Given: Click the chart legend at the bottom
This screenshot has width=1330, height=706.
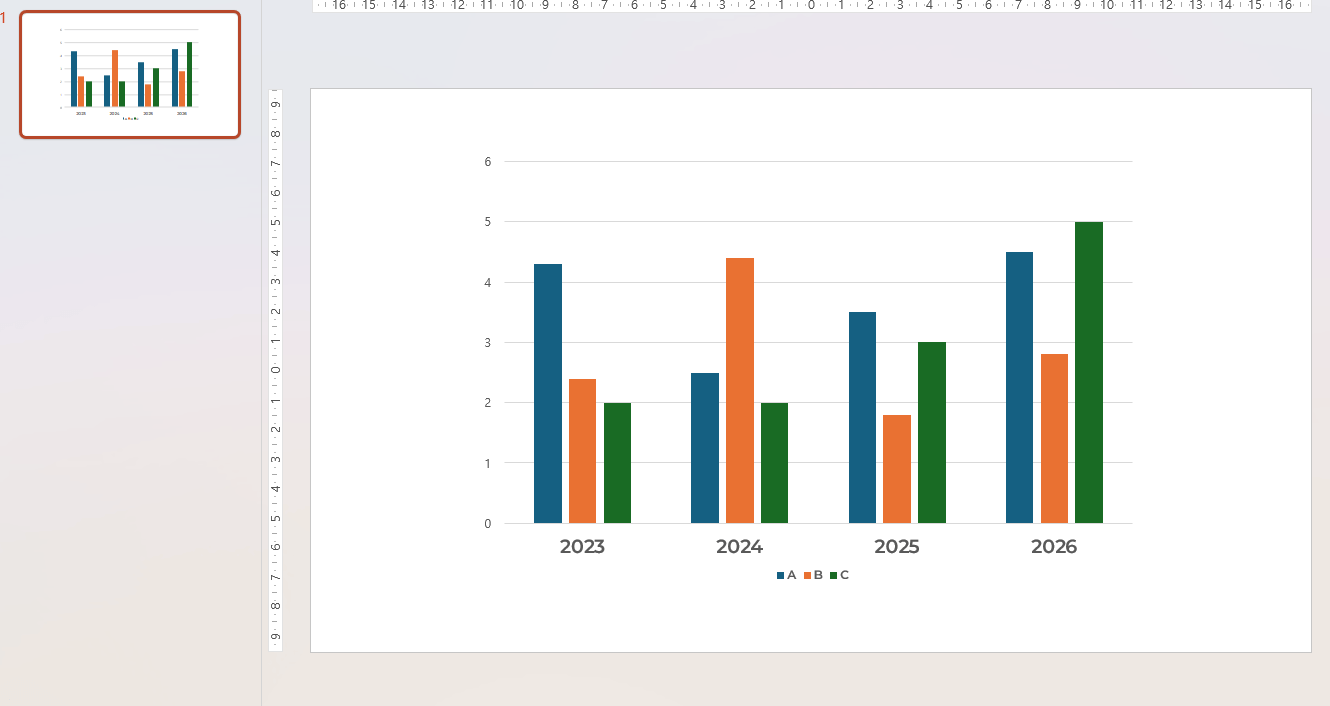Looking at the screenshot, I should tap(810, 575).
